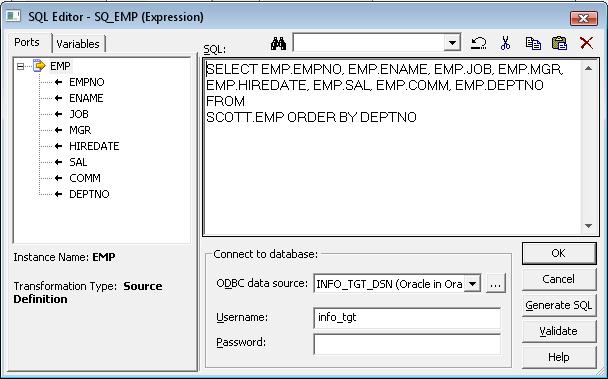Click the copy toolbar icon
Screen dimensions: 608x379
(x=533, y=43)
